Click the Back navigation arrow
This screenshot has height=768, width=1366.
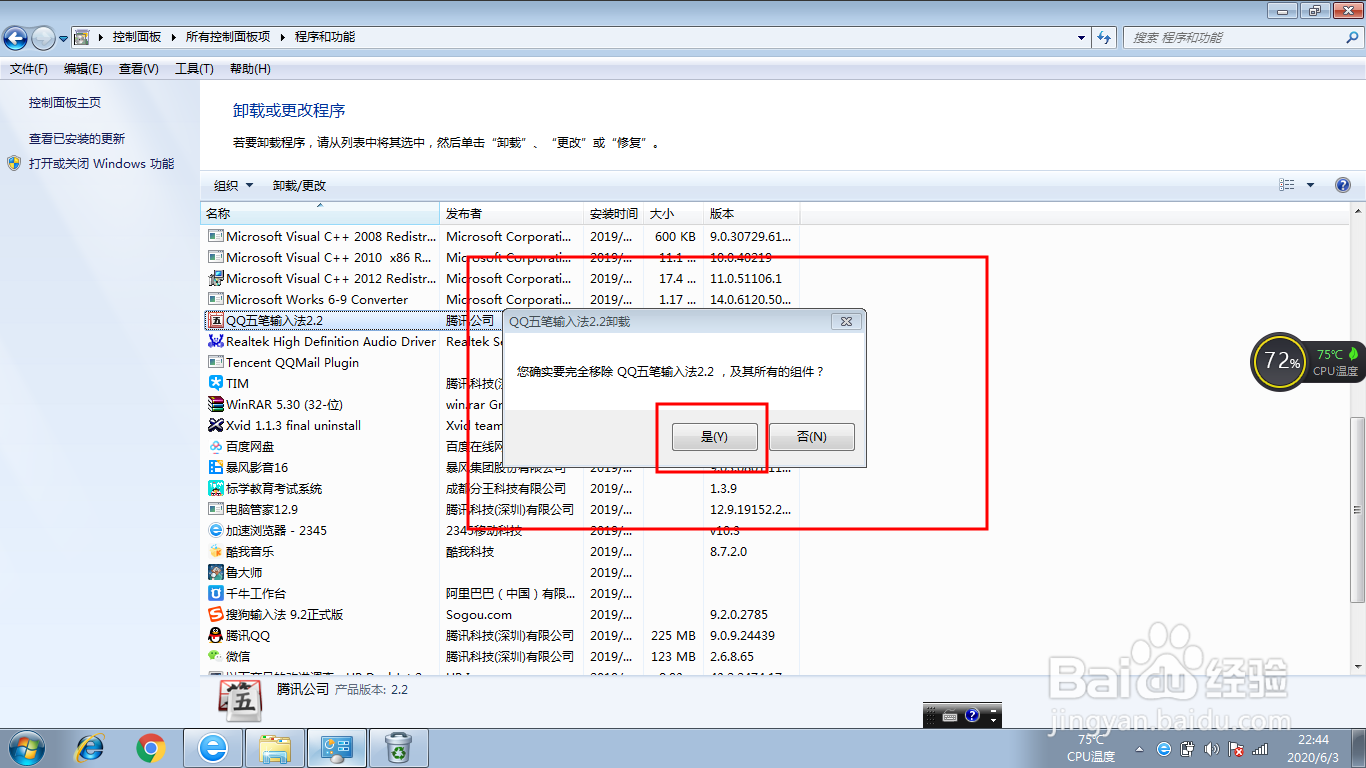click(x=16, y=38)
